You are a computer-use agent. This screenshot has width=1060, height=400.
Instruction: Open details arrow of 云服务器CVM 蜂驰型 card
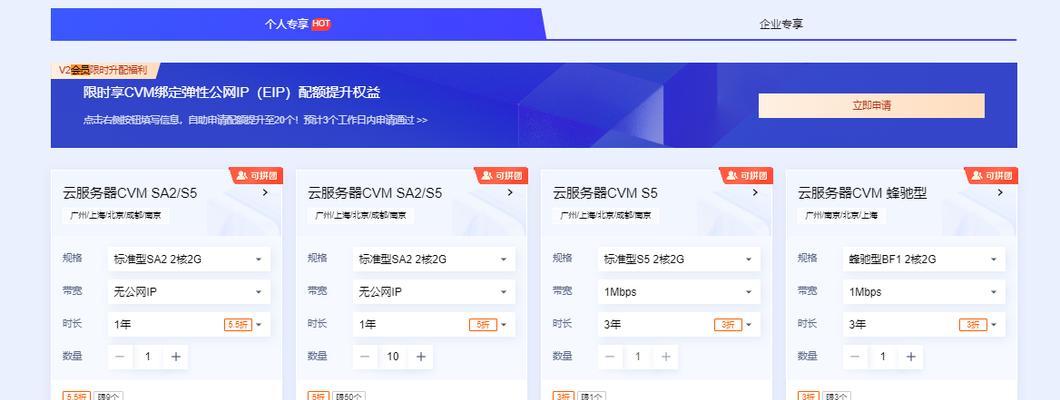tap(1000, 193)
